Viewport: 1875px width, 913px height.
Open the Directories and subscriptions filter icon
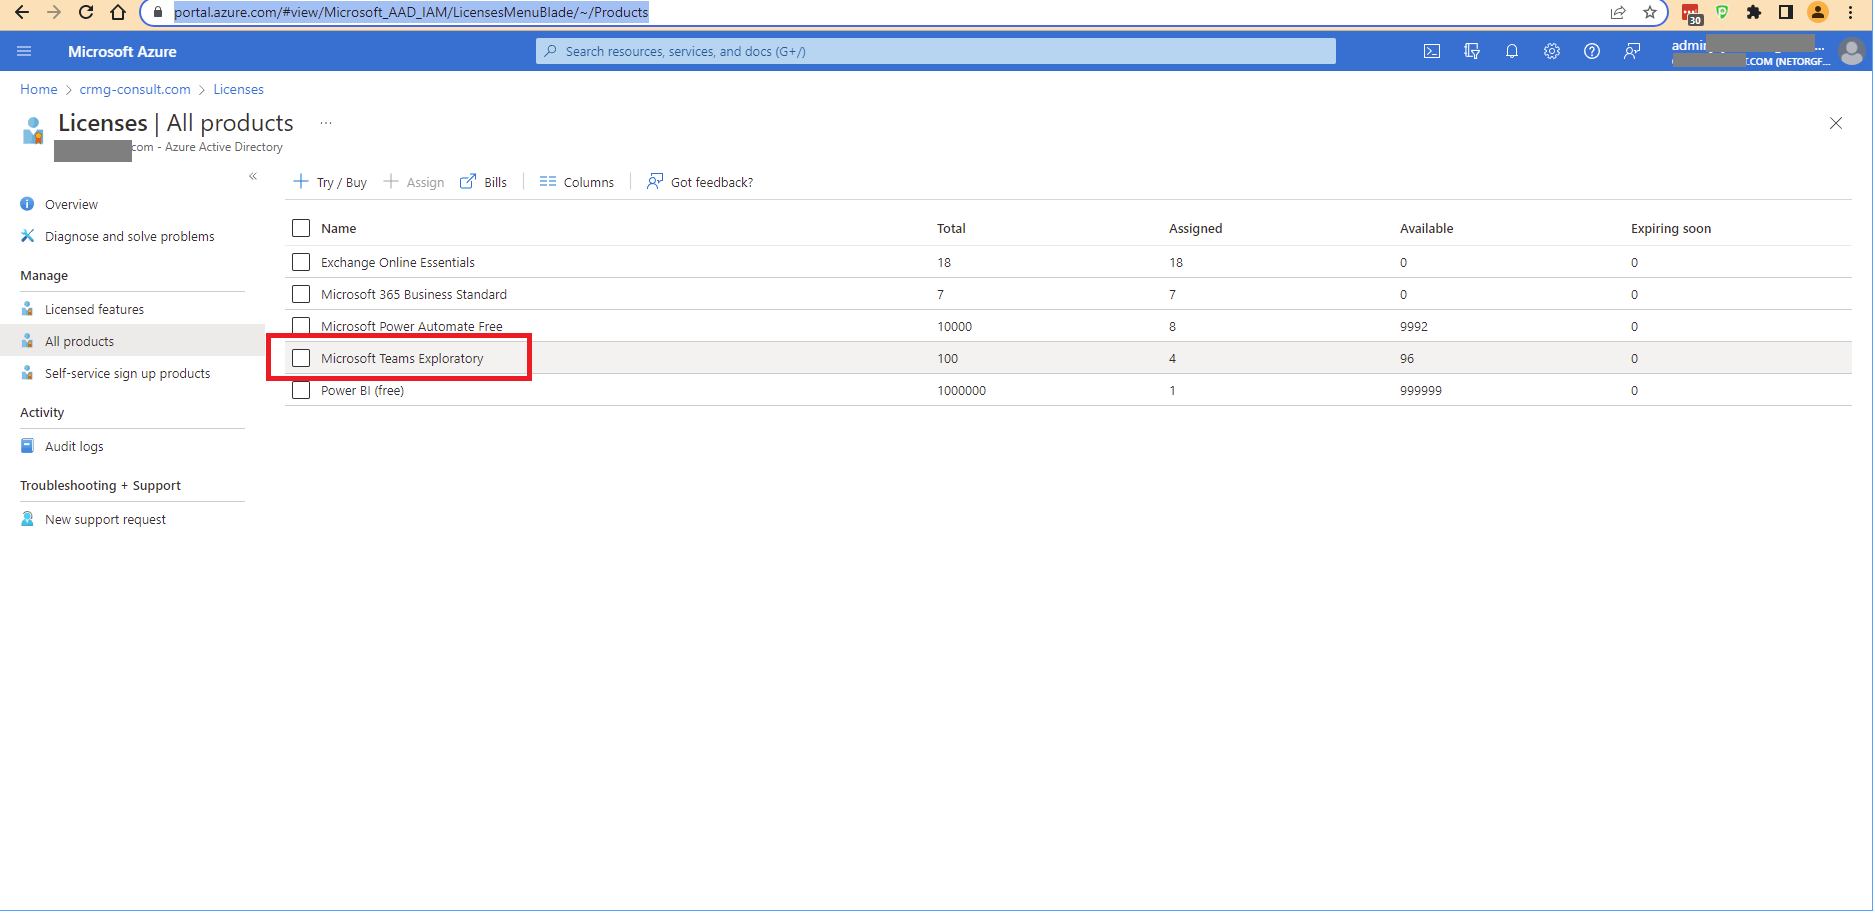pyautogui.click(x=1472, y=51)
